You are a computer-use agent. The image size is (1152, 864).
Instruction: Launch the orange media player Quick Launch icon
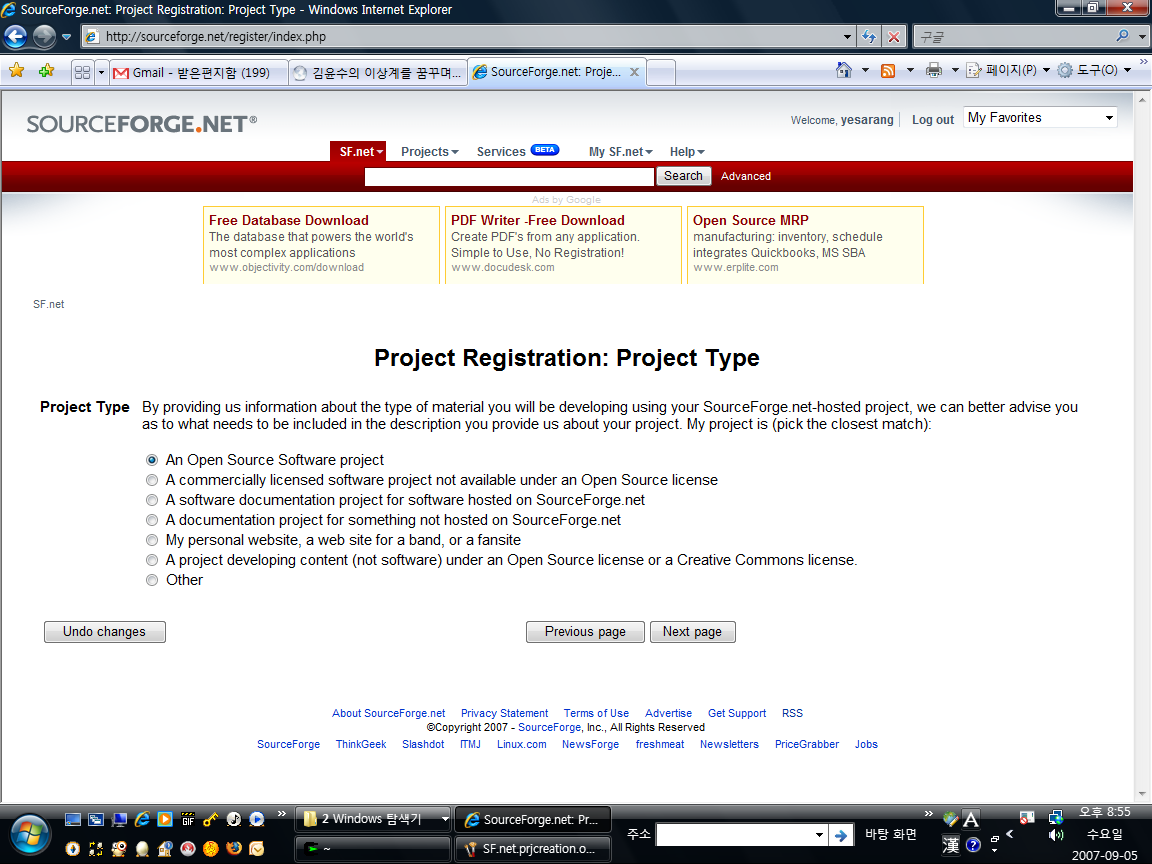point(165,819)
